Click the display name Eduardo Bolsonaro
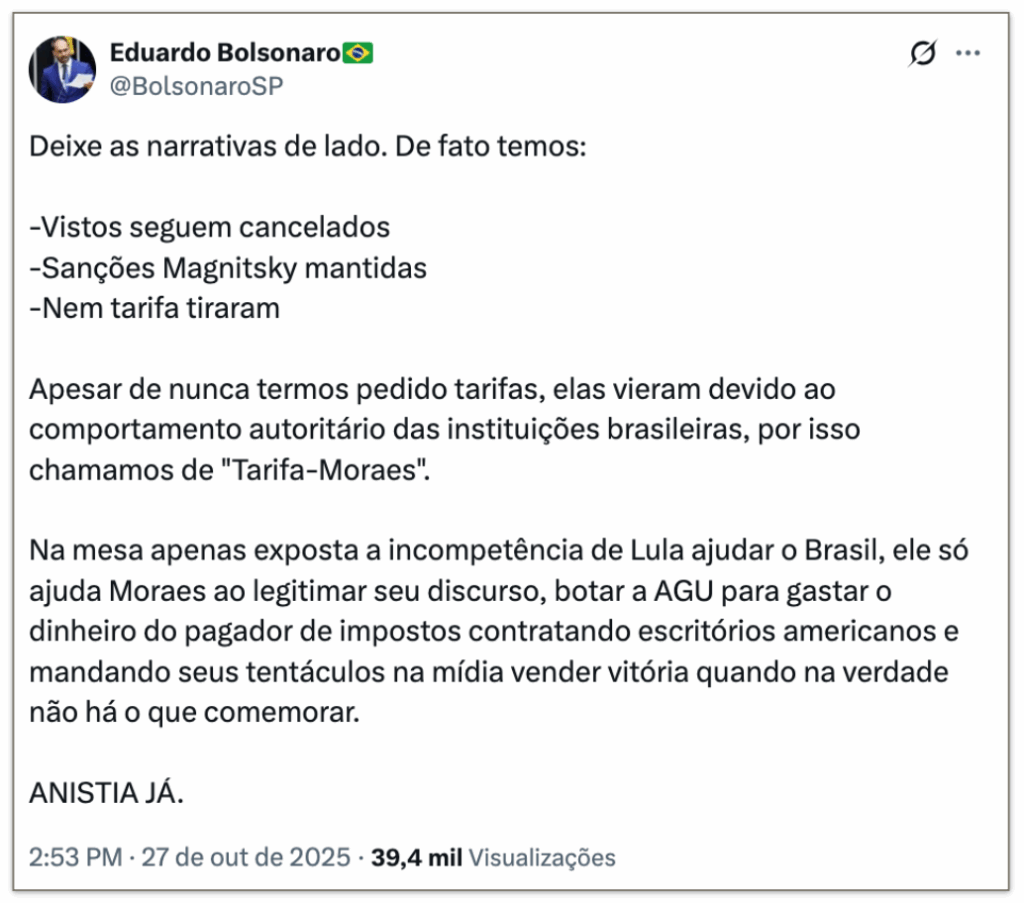1024x903 pixels. tap(224, 53)
